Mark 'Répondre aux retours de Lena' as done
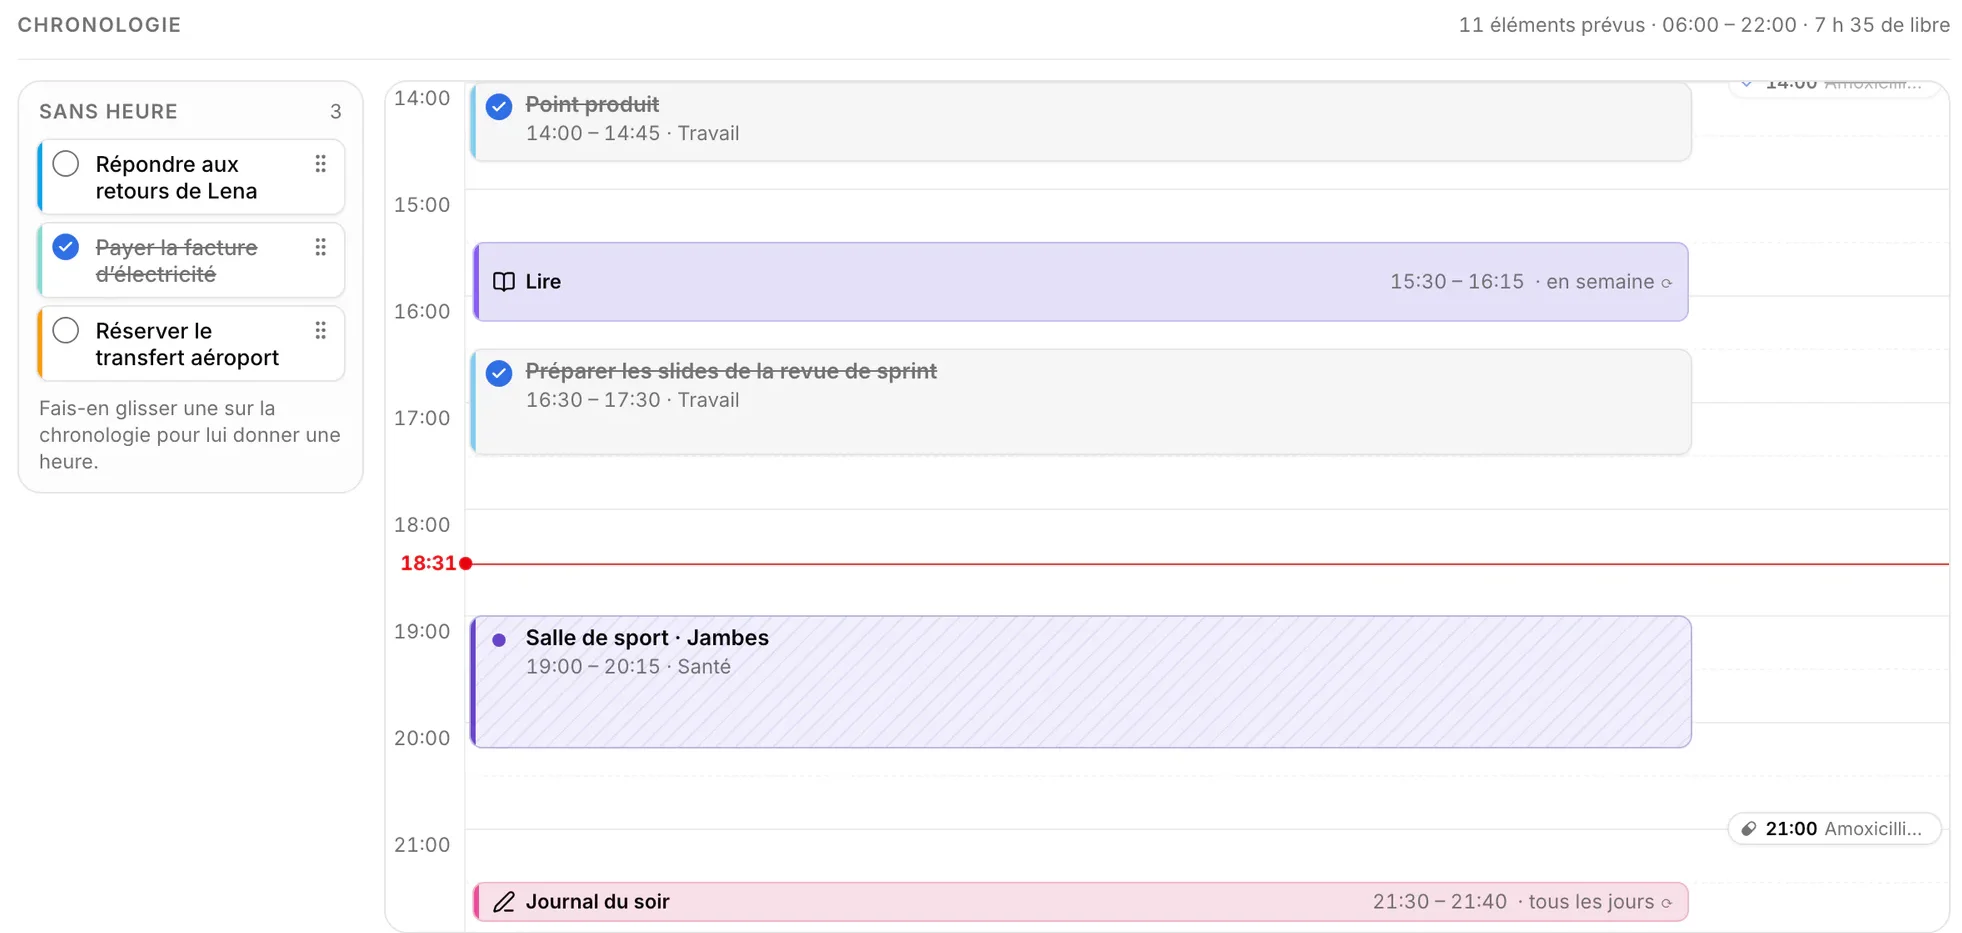 click(66, 164)
